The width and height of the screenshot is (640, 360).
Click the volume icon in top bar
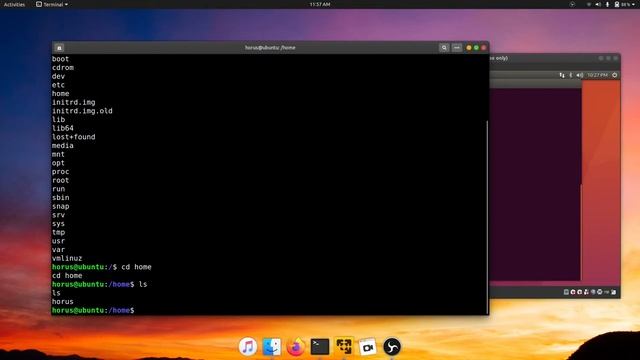click(598, 4)
